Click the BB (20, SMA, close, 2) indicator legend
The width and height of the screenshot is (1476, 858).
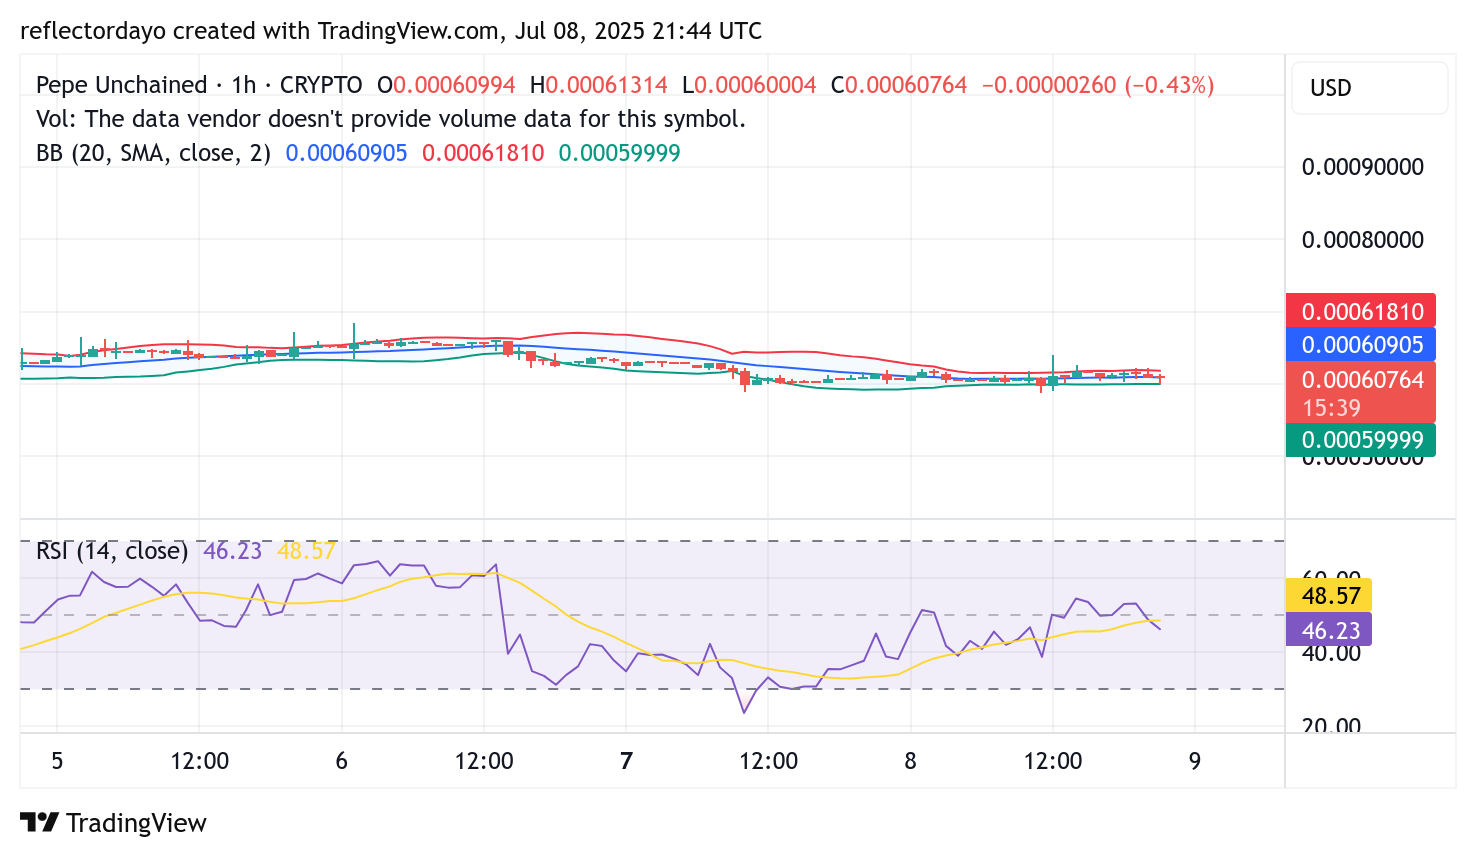153,153
